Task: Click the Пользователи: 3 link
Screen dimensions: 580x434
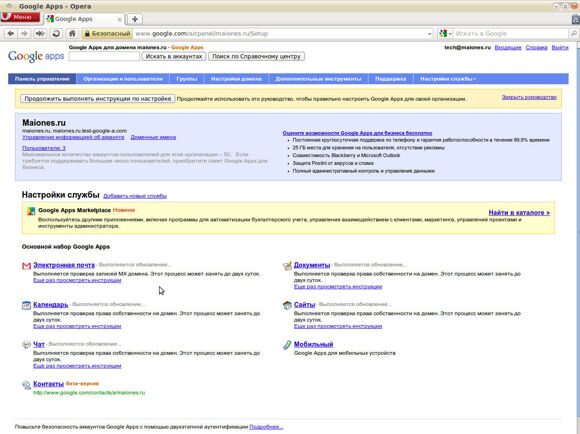Action: pos(44,148)
